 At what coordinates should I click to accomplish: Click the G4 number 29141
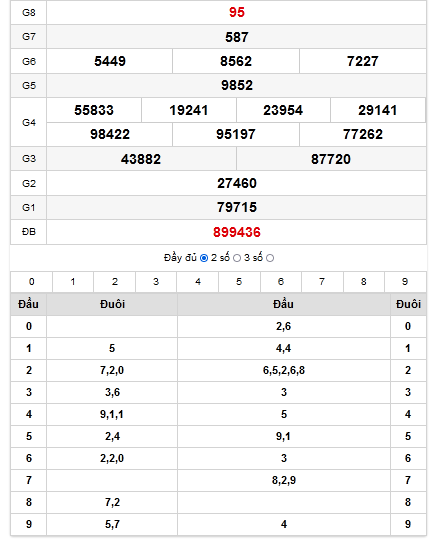[x=378, y=110]
